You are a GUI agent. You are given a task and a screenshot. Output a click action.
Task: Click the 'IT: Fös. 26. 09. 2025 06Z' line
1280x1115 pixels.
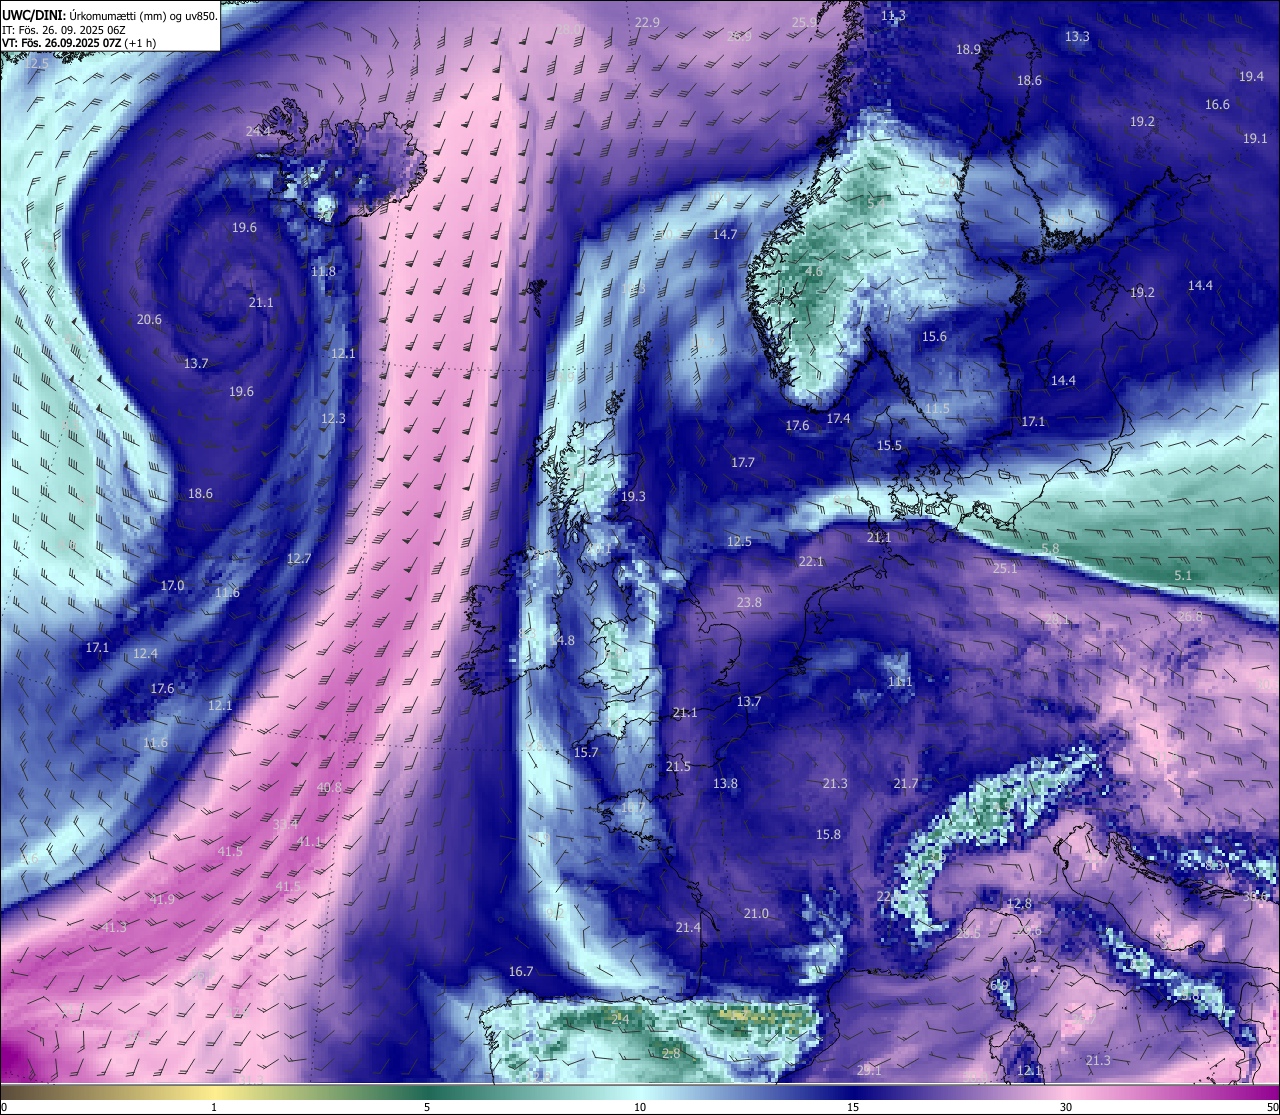[65, 29]
